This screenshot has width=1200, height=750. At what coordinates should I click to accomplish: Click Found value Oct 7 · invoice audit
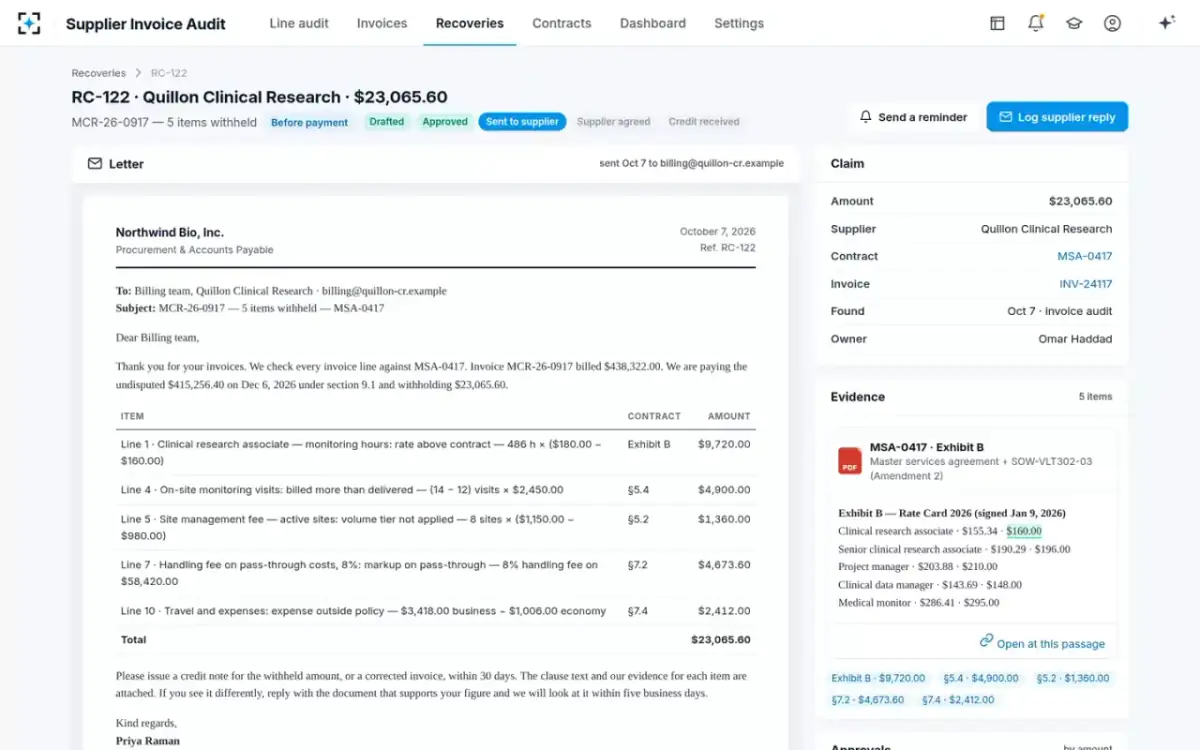(1060, 311)
